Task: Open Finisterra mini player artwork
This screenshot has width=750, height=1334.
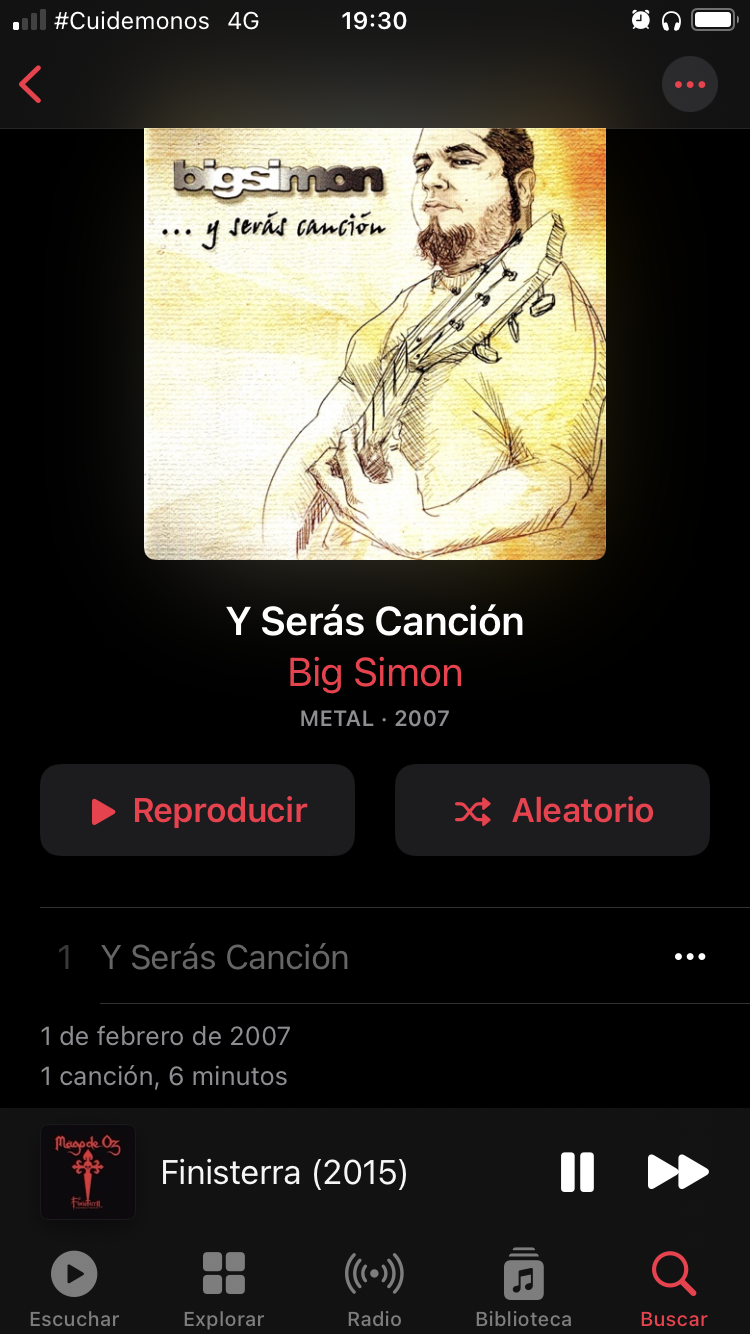Action: tap(88, 1172)
